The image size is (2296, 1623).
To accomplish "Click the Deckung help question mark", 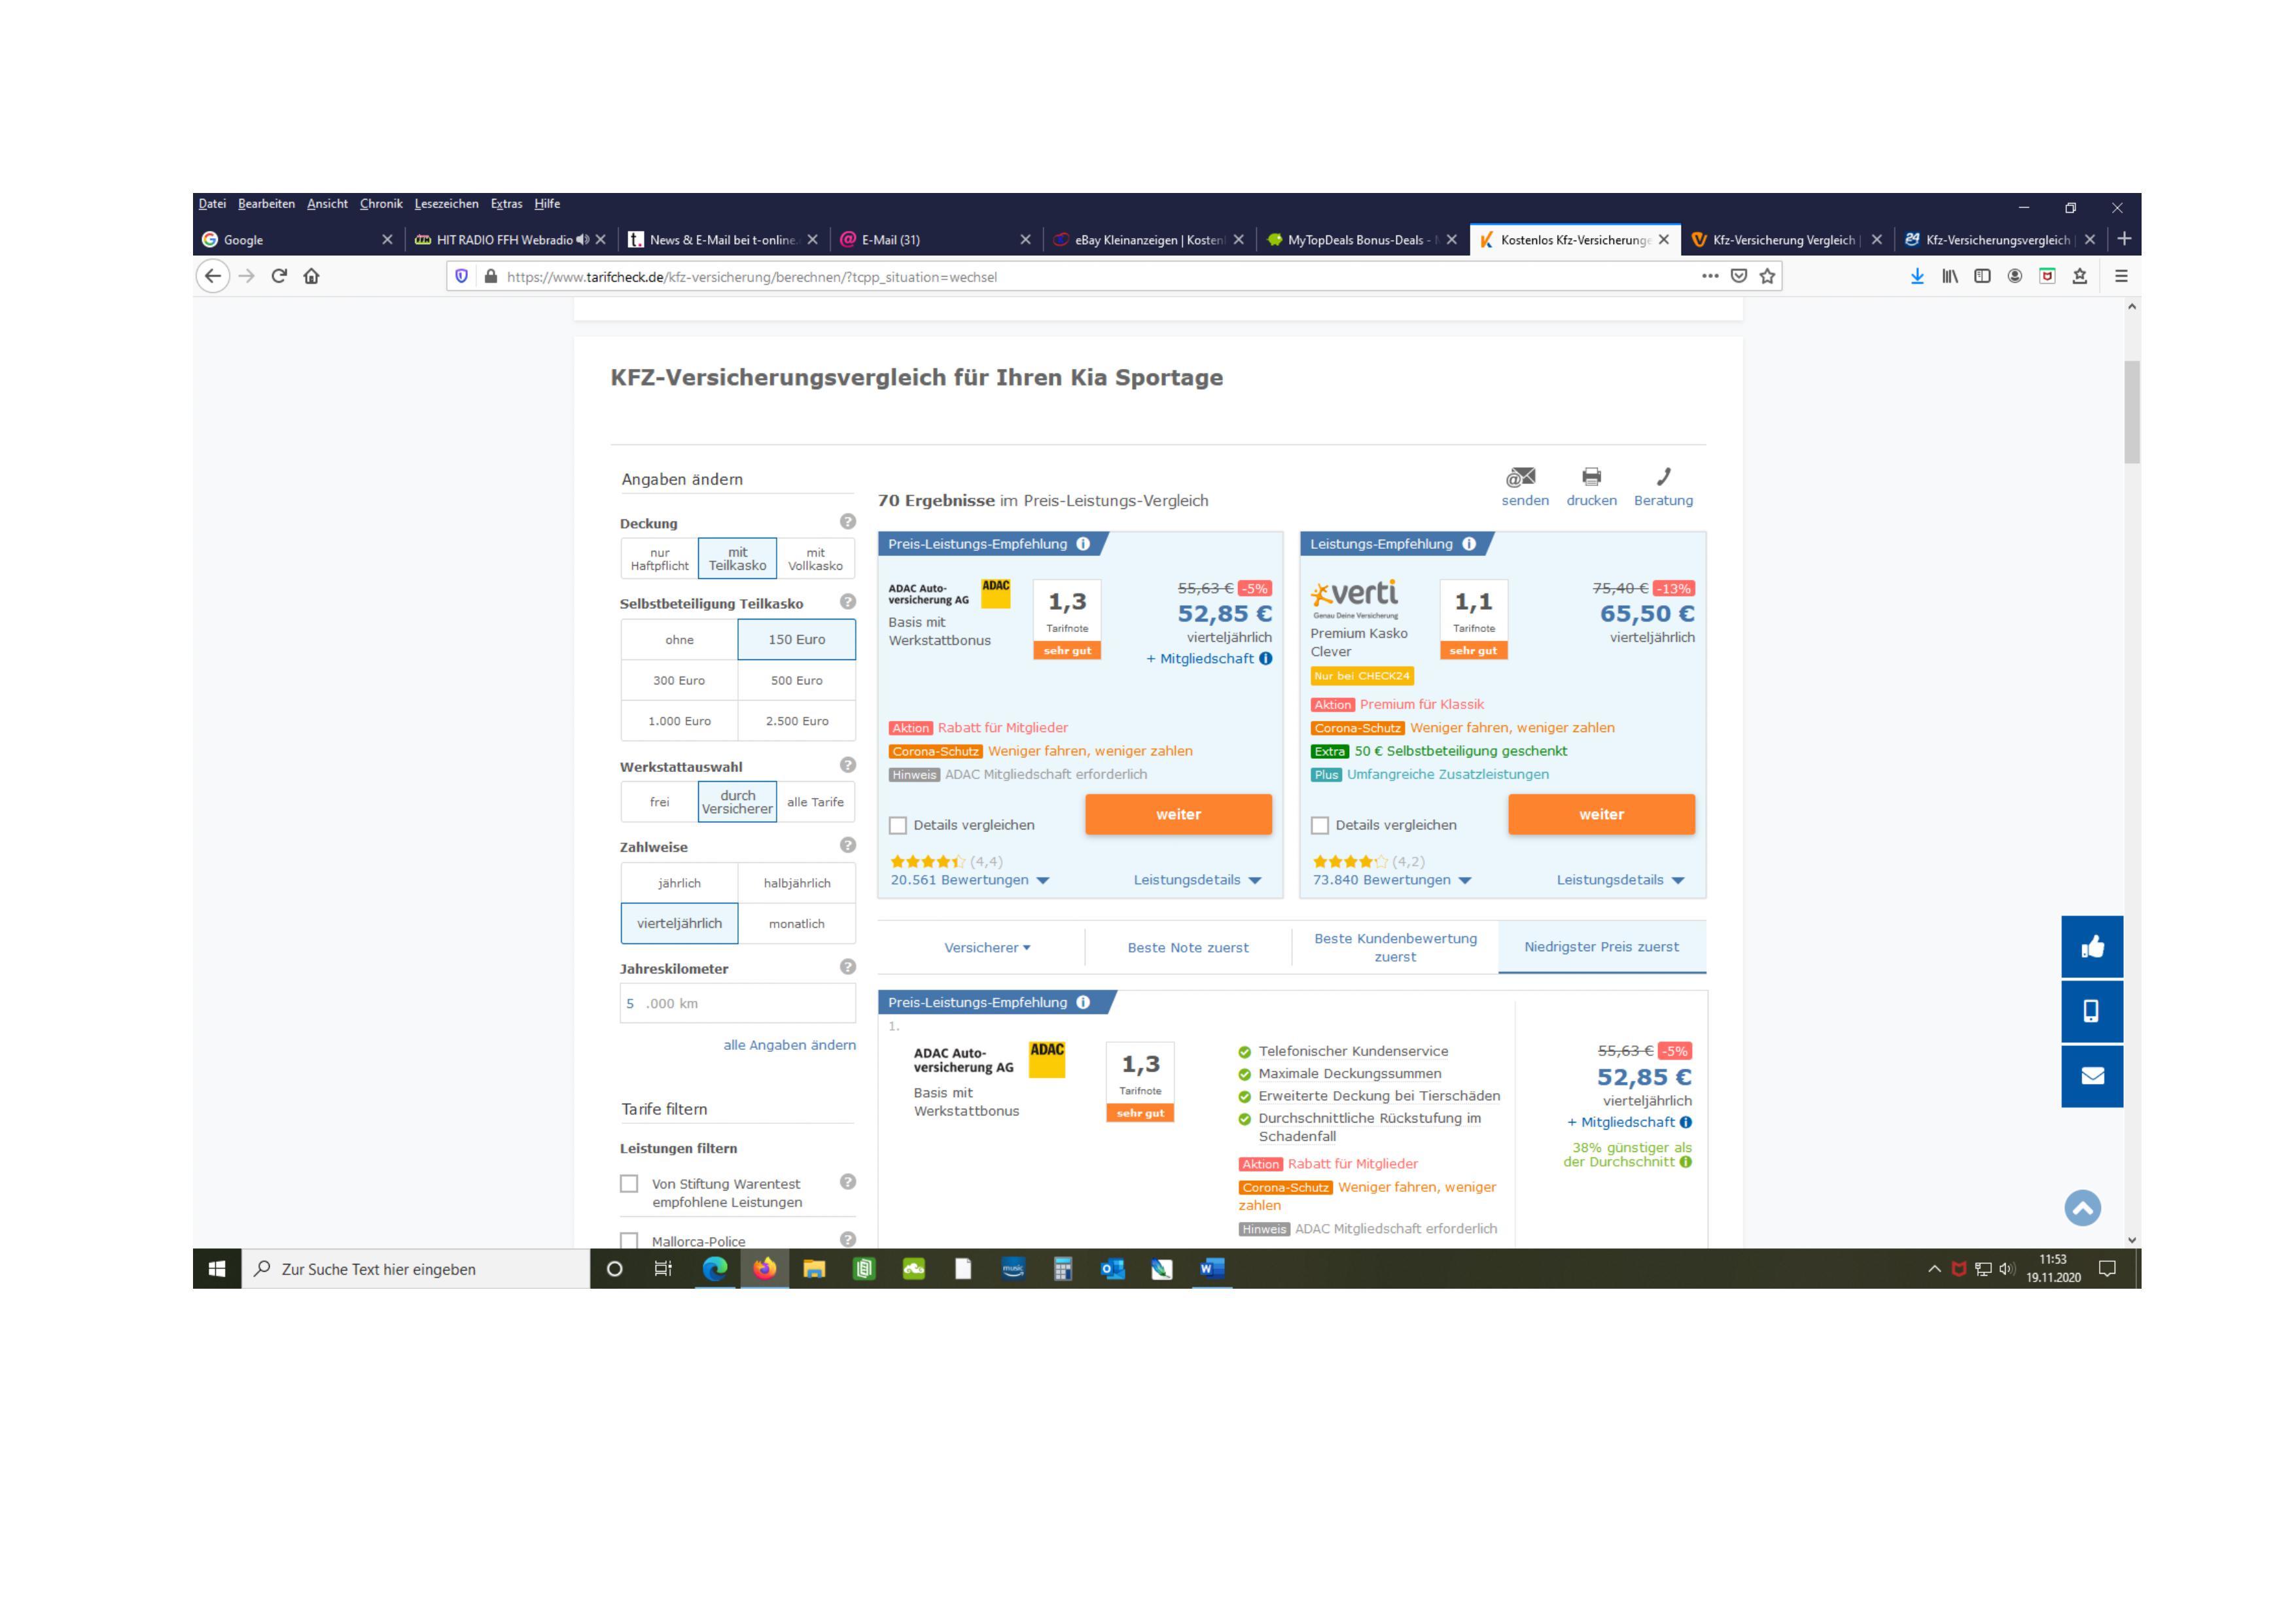I will pyautogui.click(x=848, y=522).
